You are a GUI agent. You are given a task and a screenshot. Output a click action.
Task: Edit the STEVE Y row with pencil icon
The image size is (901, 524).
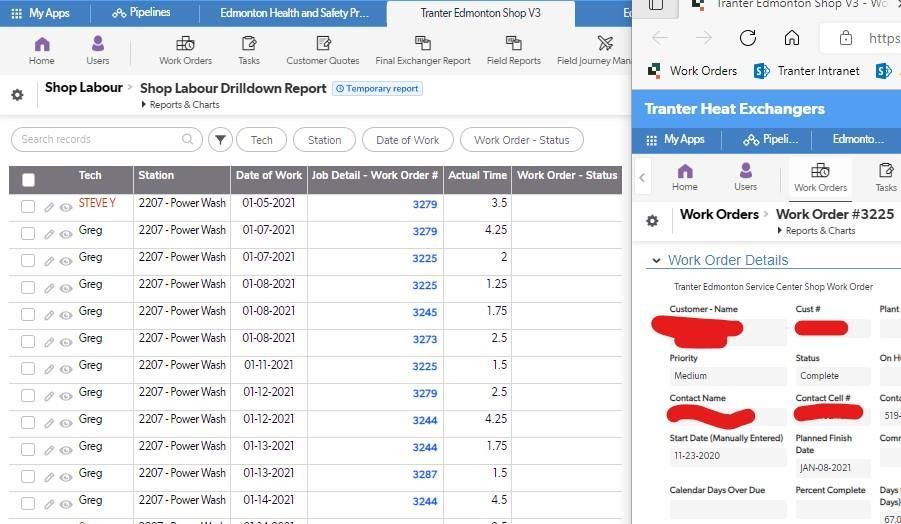point(49,207)
